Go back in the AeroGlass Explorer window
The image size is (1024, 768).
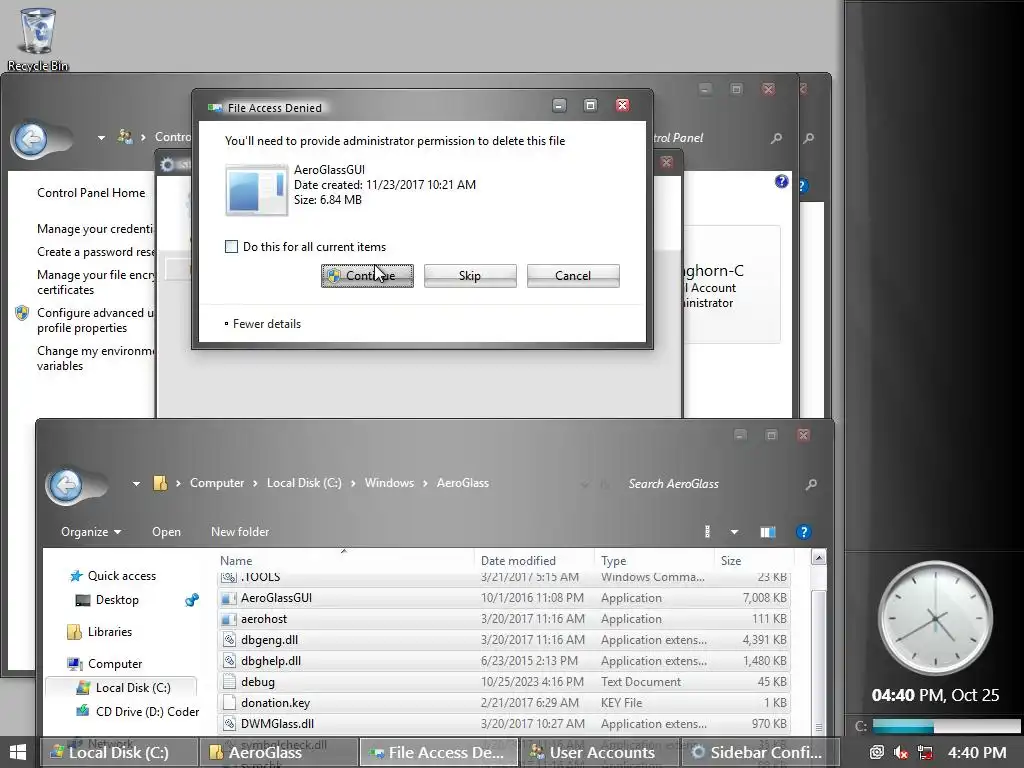click(66, 485)
